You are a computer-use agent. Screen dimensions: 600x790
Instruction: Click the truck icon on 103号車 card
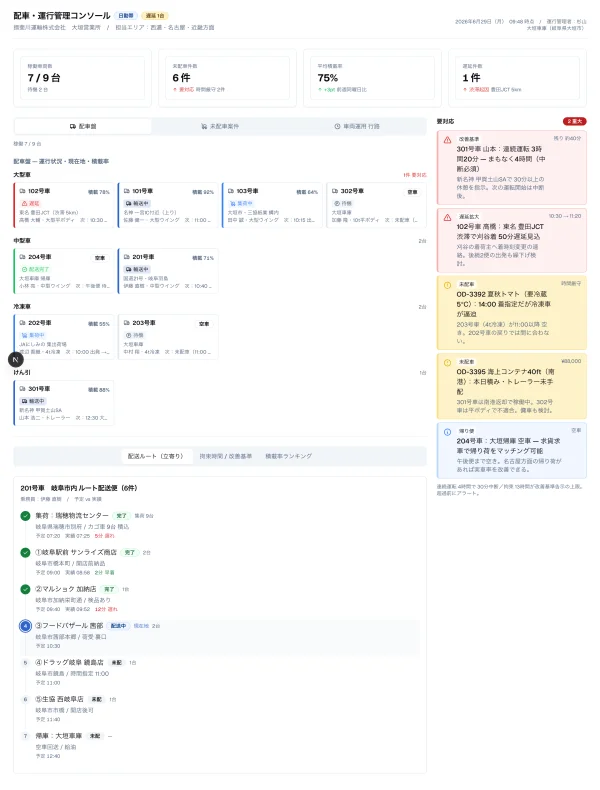click(x=231, y=191)
